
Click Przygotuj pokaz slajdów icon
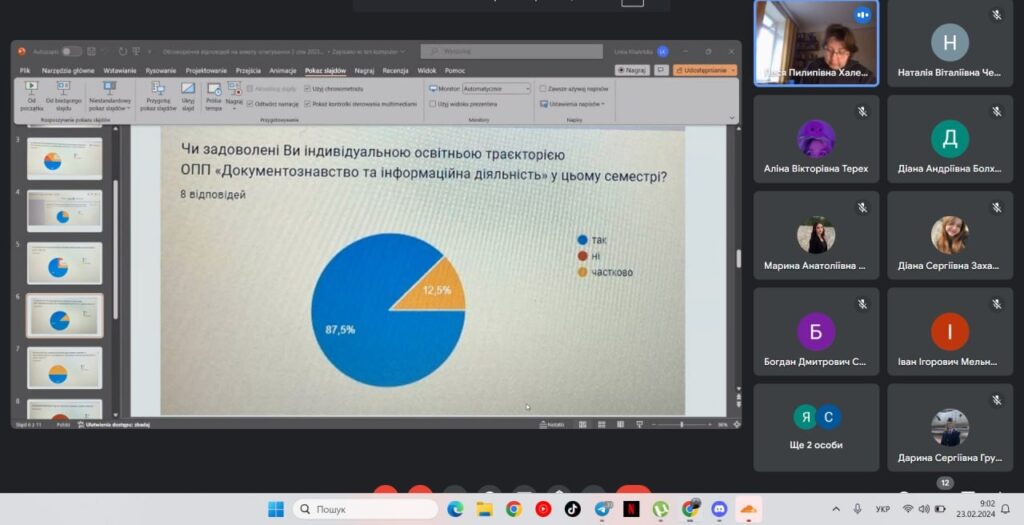tap(158, 93)
